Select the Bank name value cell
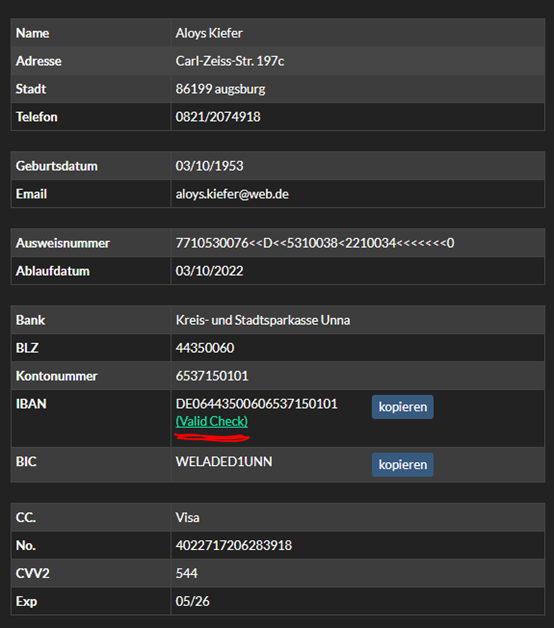Screen dimensions: 554x628 (x=358, y=320)
